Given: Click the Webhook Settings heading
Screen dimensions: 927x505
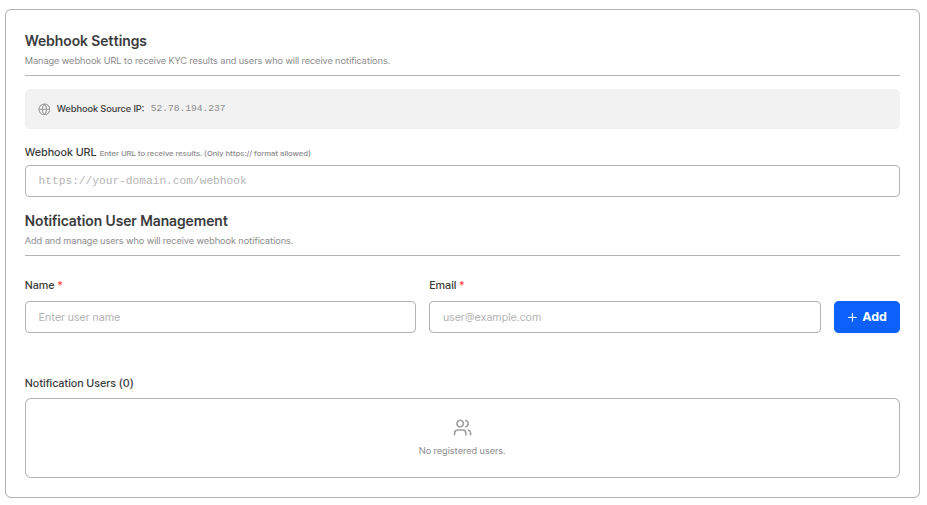Looking at the screenshot, I should tap(86, 41).
